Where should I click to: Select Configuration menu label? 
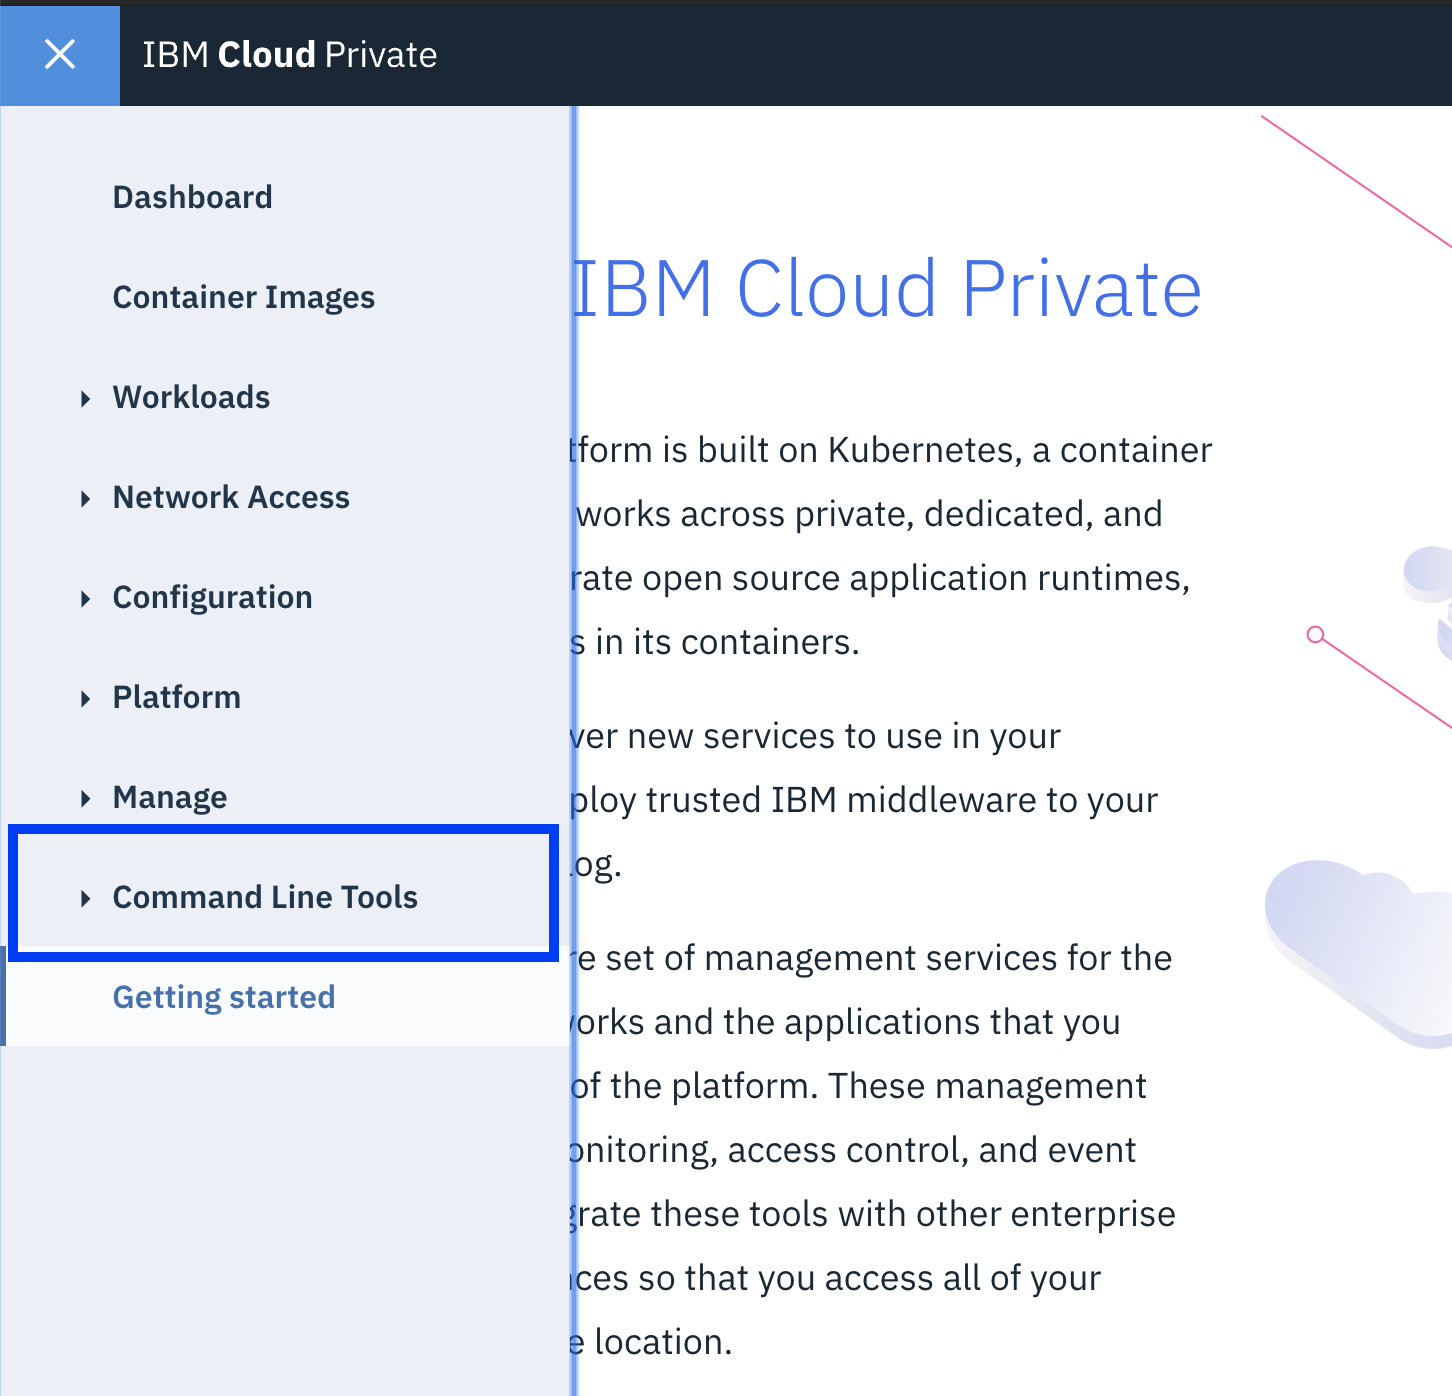tap(212, 597)
